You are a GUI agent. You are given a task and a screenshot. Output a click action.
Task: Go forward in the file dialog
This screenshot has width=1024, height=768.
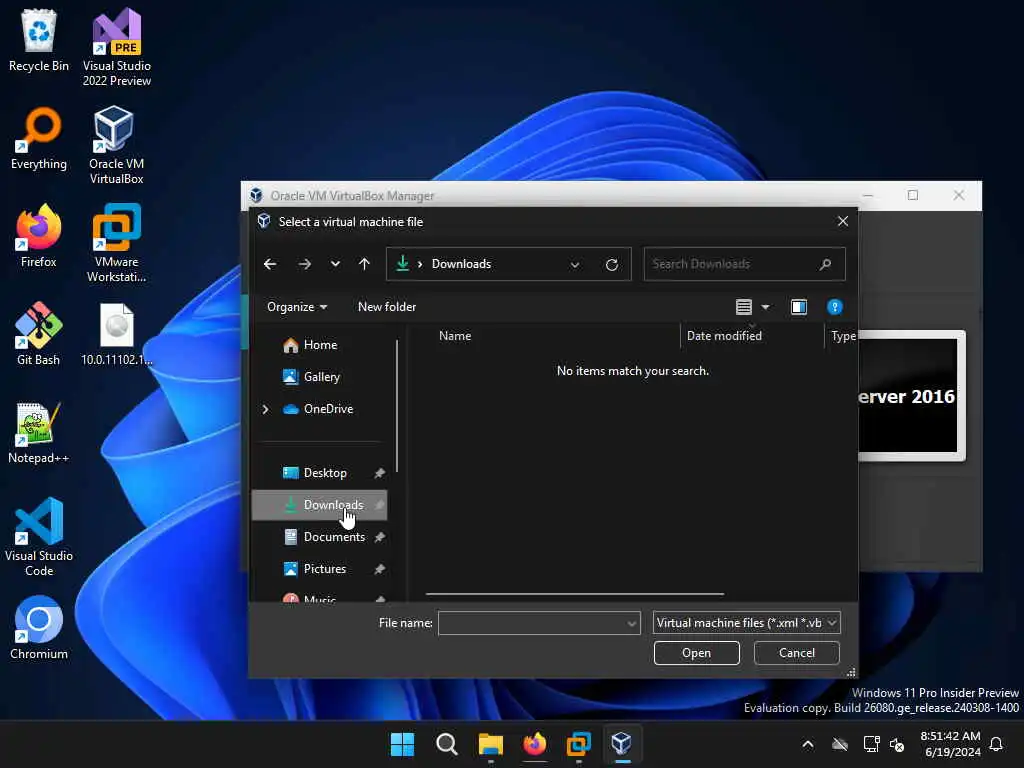pos(304,264)
